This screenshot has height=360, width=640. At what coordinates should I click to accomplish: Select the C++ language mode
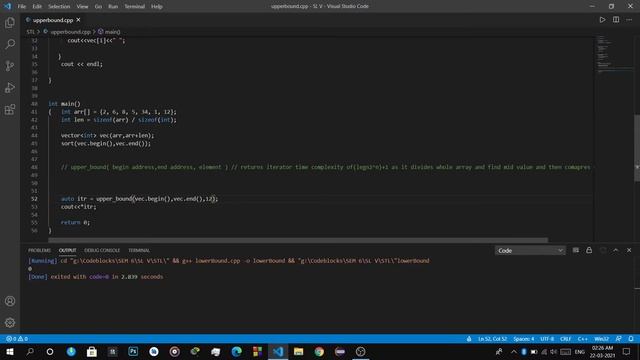pos(582,339)
